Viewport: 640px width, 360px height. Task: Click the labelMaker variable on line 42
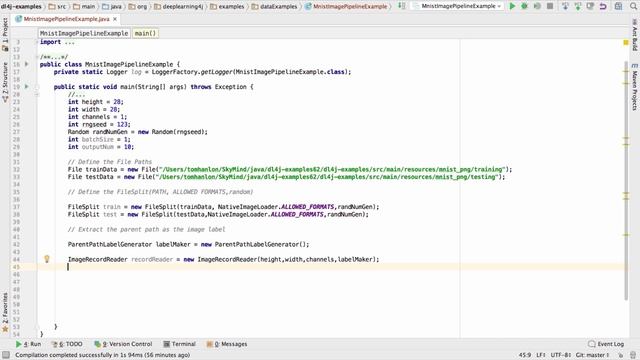click(x=173, y=244)
